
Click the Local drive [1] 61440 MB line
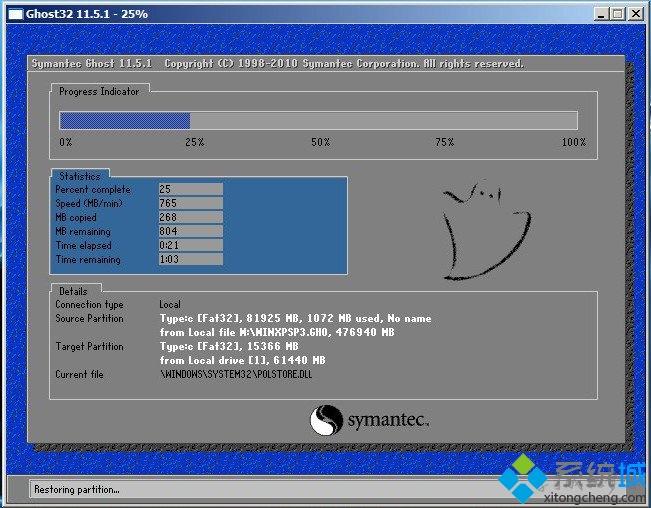click(242, 360)
